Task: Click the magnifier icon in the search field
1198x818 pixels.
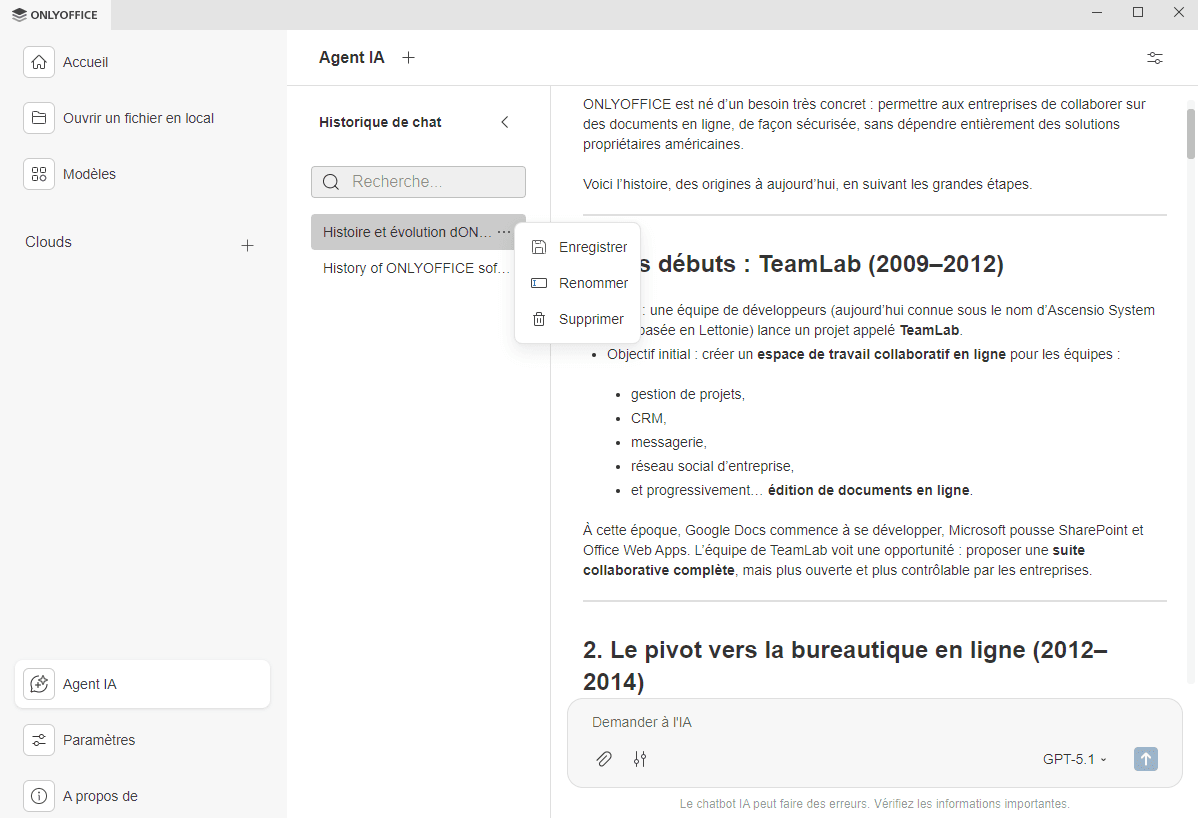Action: [x=331, y=181]
